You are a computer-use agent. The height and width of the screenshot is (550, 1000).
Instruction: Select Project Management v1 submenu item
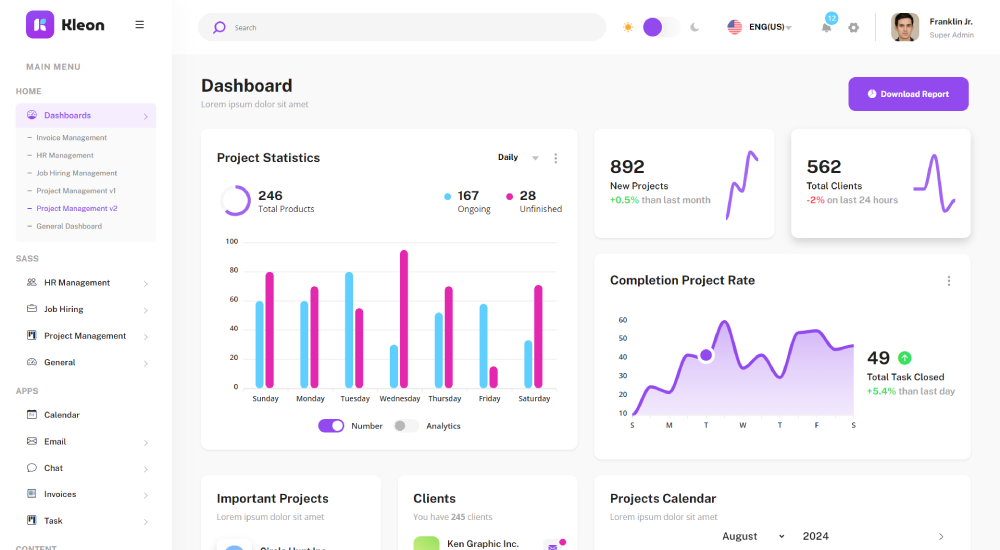76,191
